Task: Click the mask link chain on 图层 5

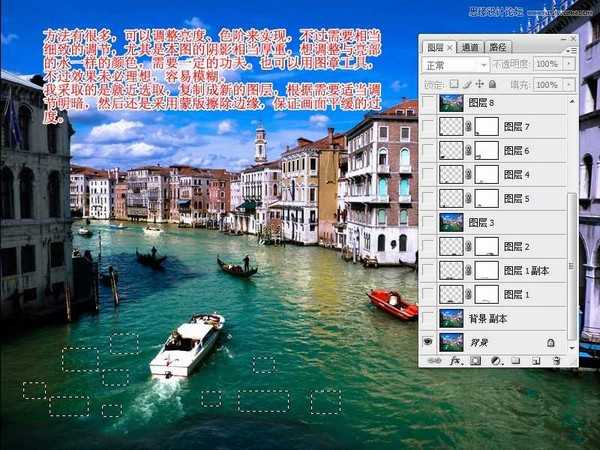Action: pyautogui.click(x=468, y=199)
